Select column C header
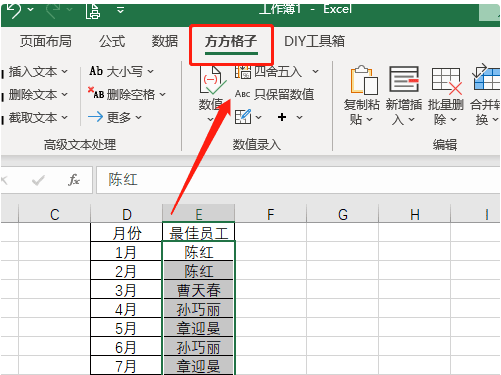501x375 pixels. (55, 214)
